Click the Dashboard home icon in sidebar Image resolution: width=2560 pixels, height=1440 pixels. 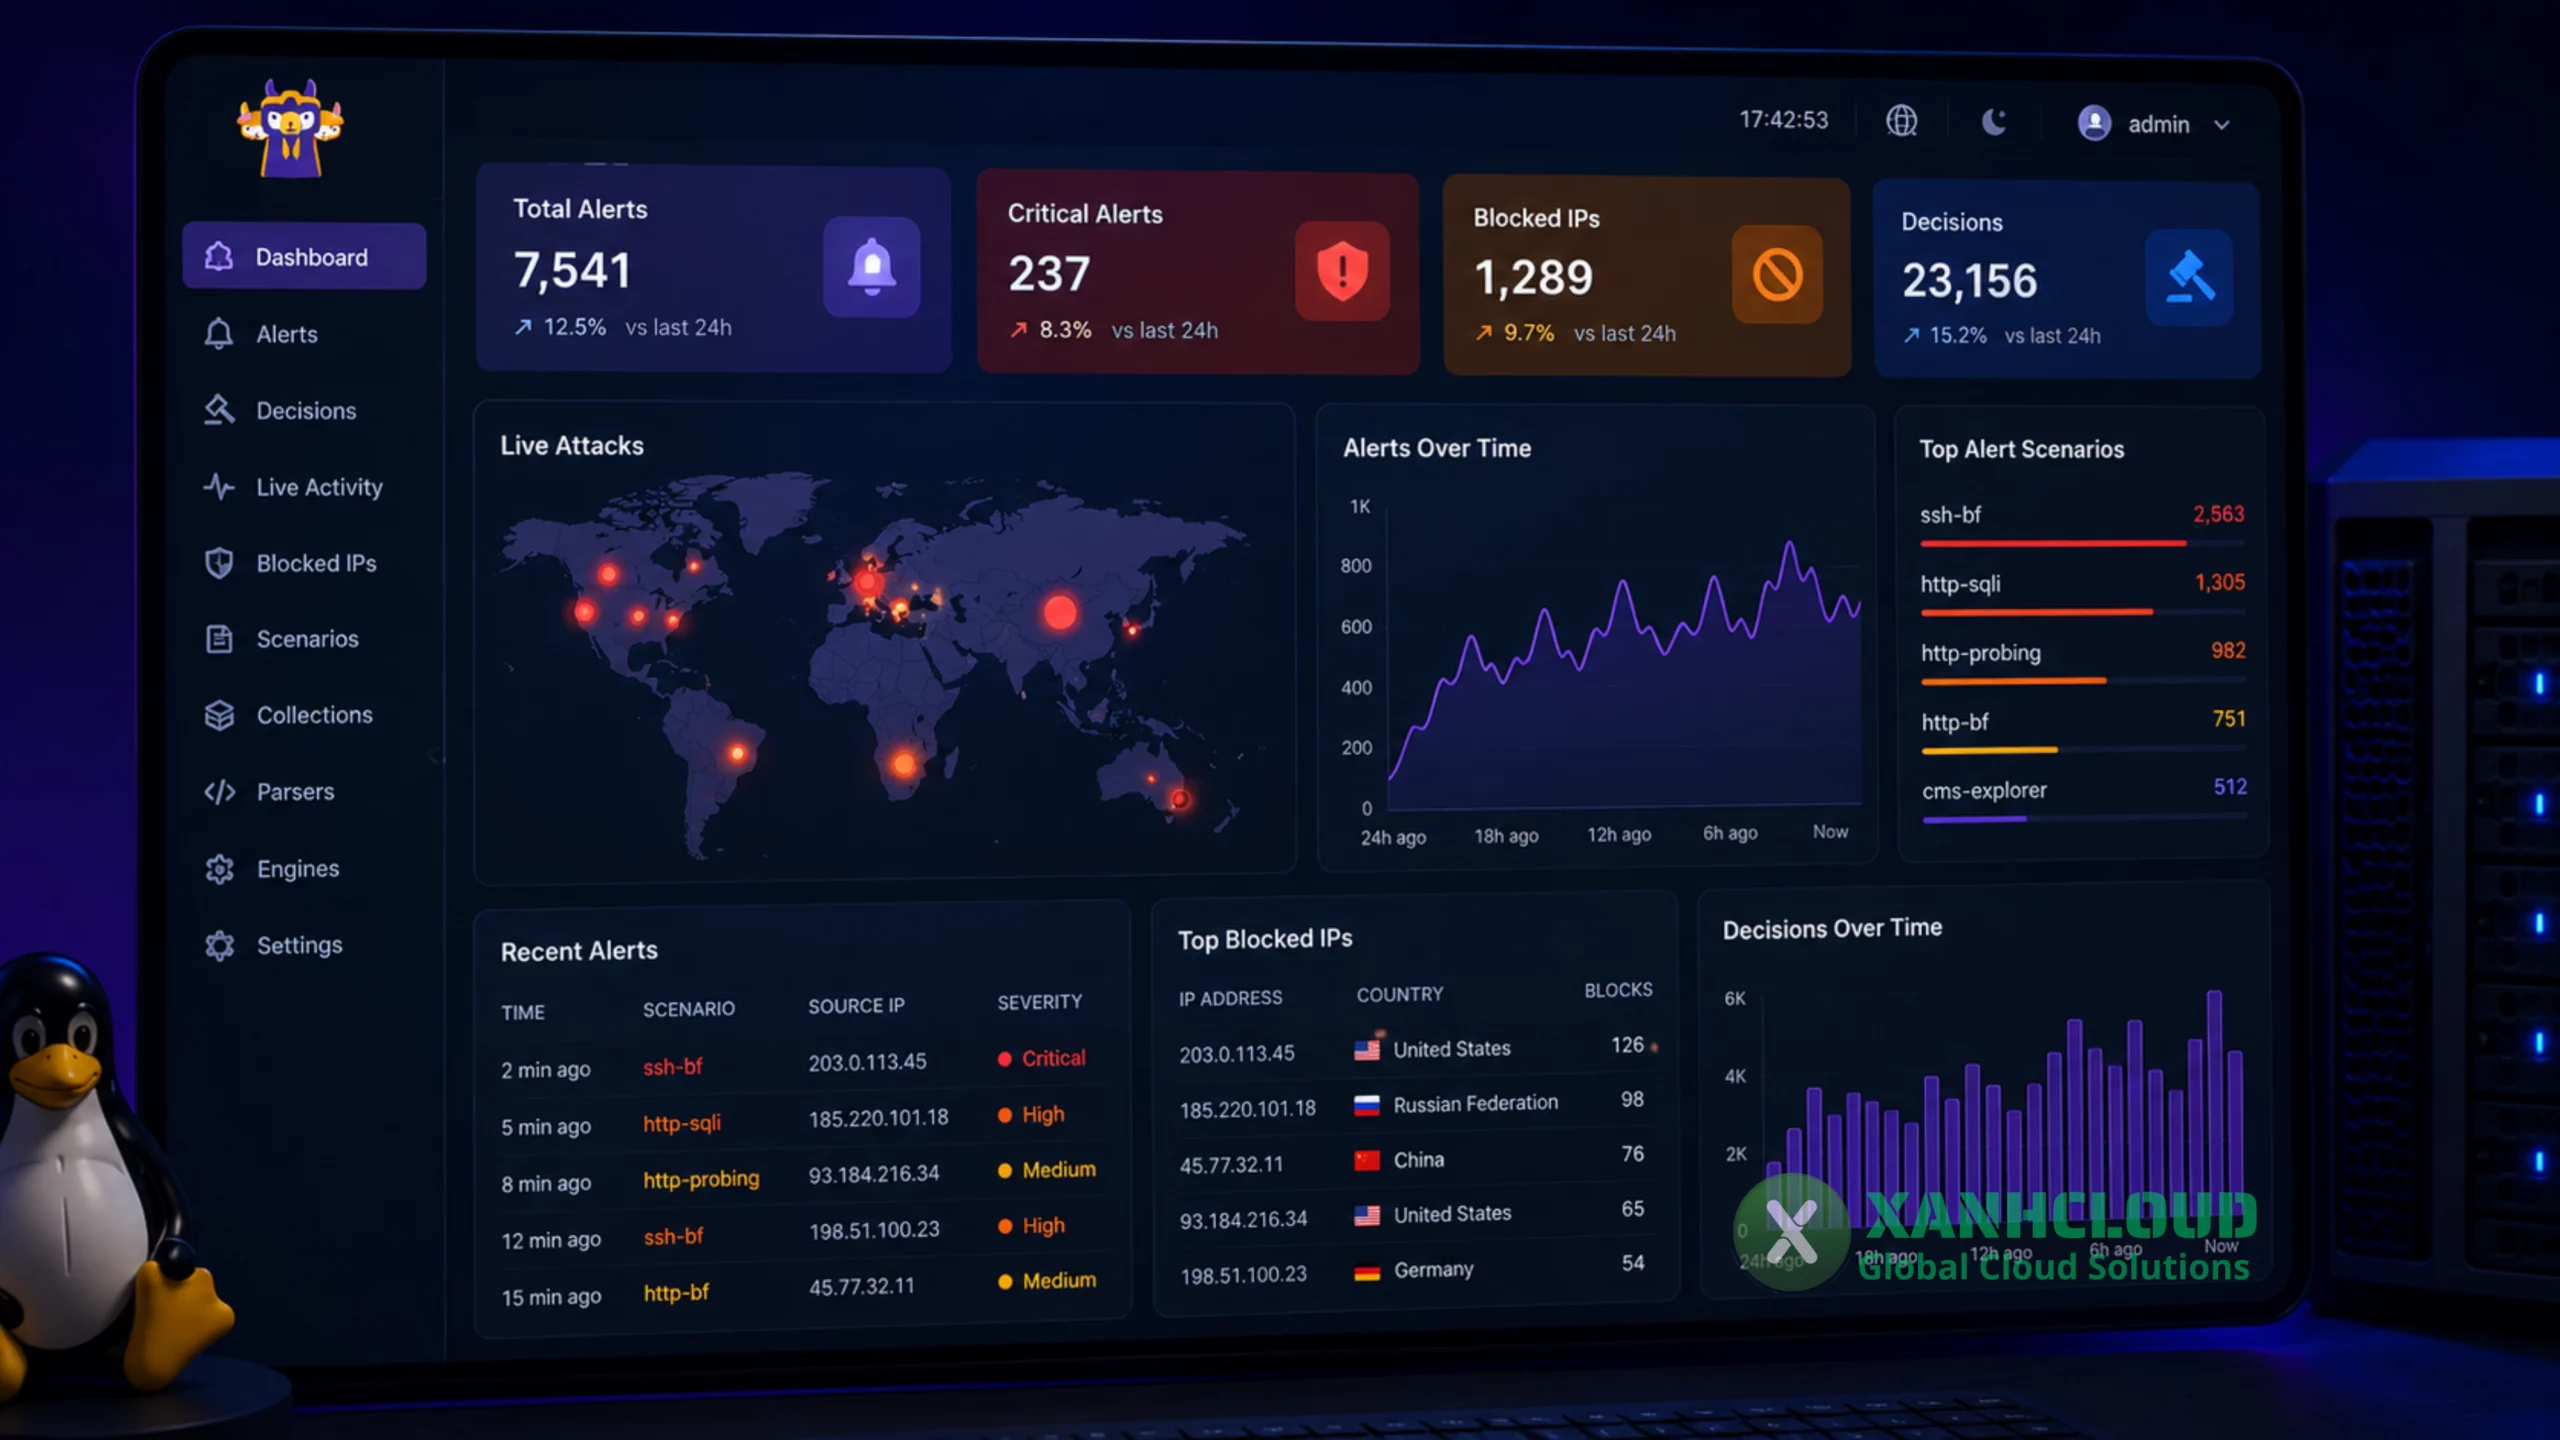tap(219, 256)
